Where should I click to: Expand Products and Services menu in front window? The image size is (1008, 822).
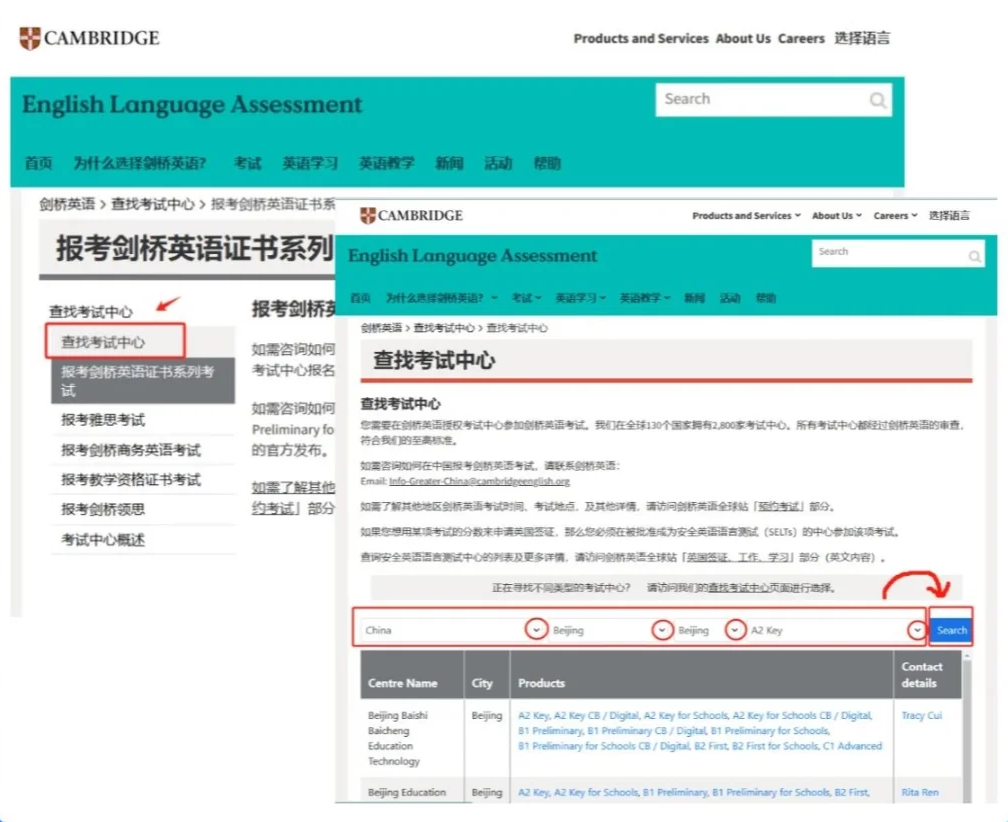[x=745, y=216]
